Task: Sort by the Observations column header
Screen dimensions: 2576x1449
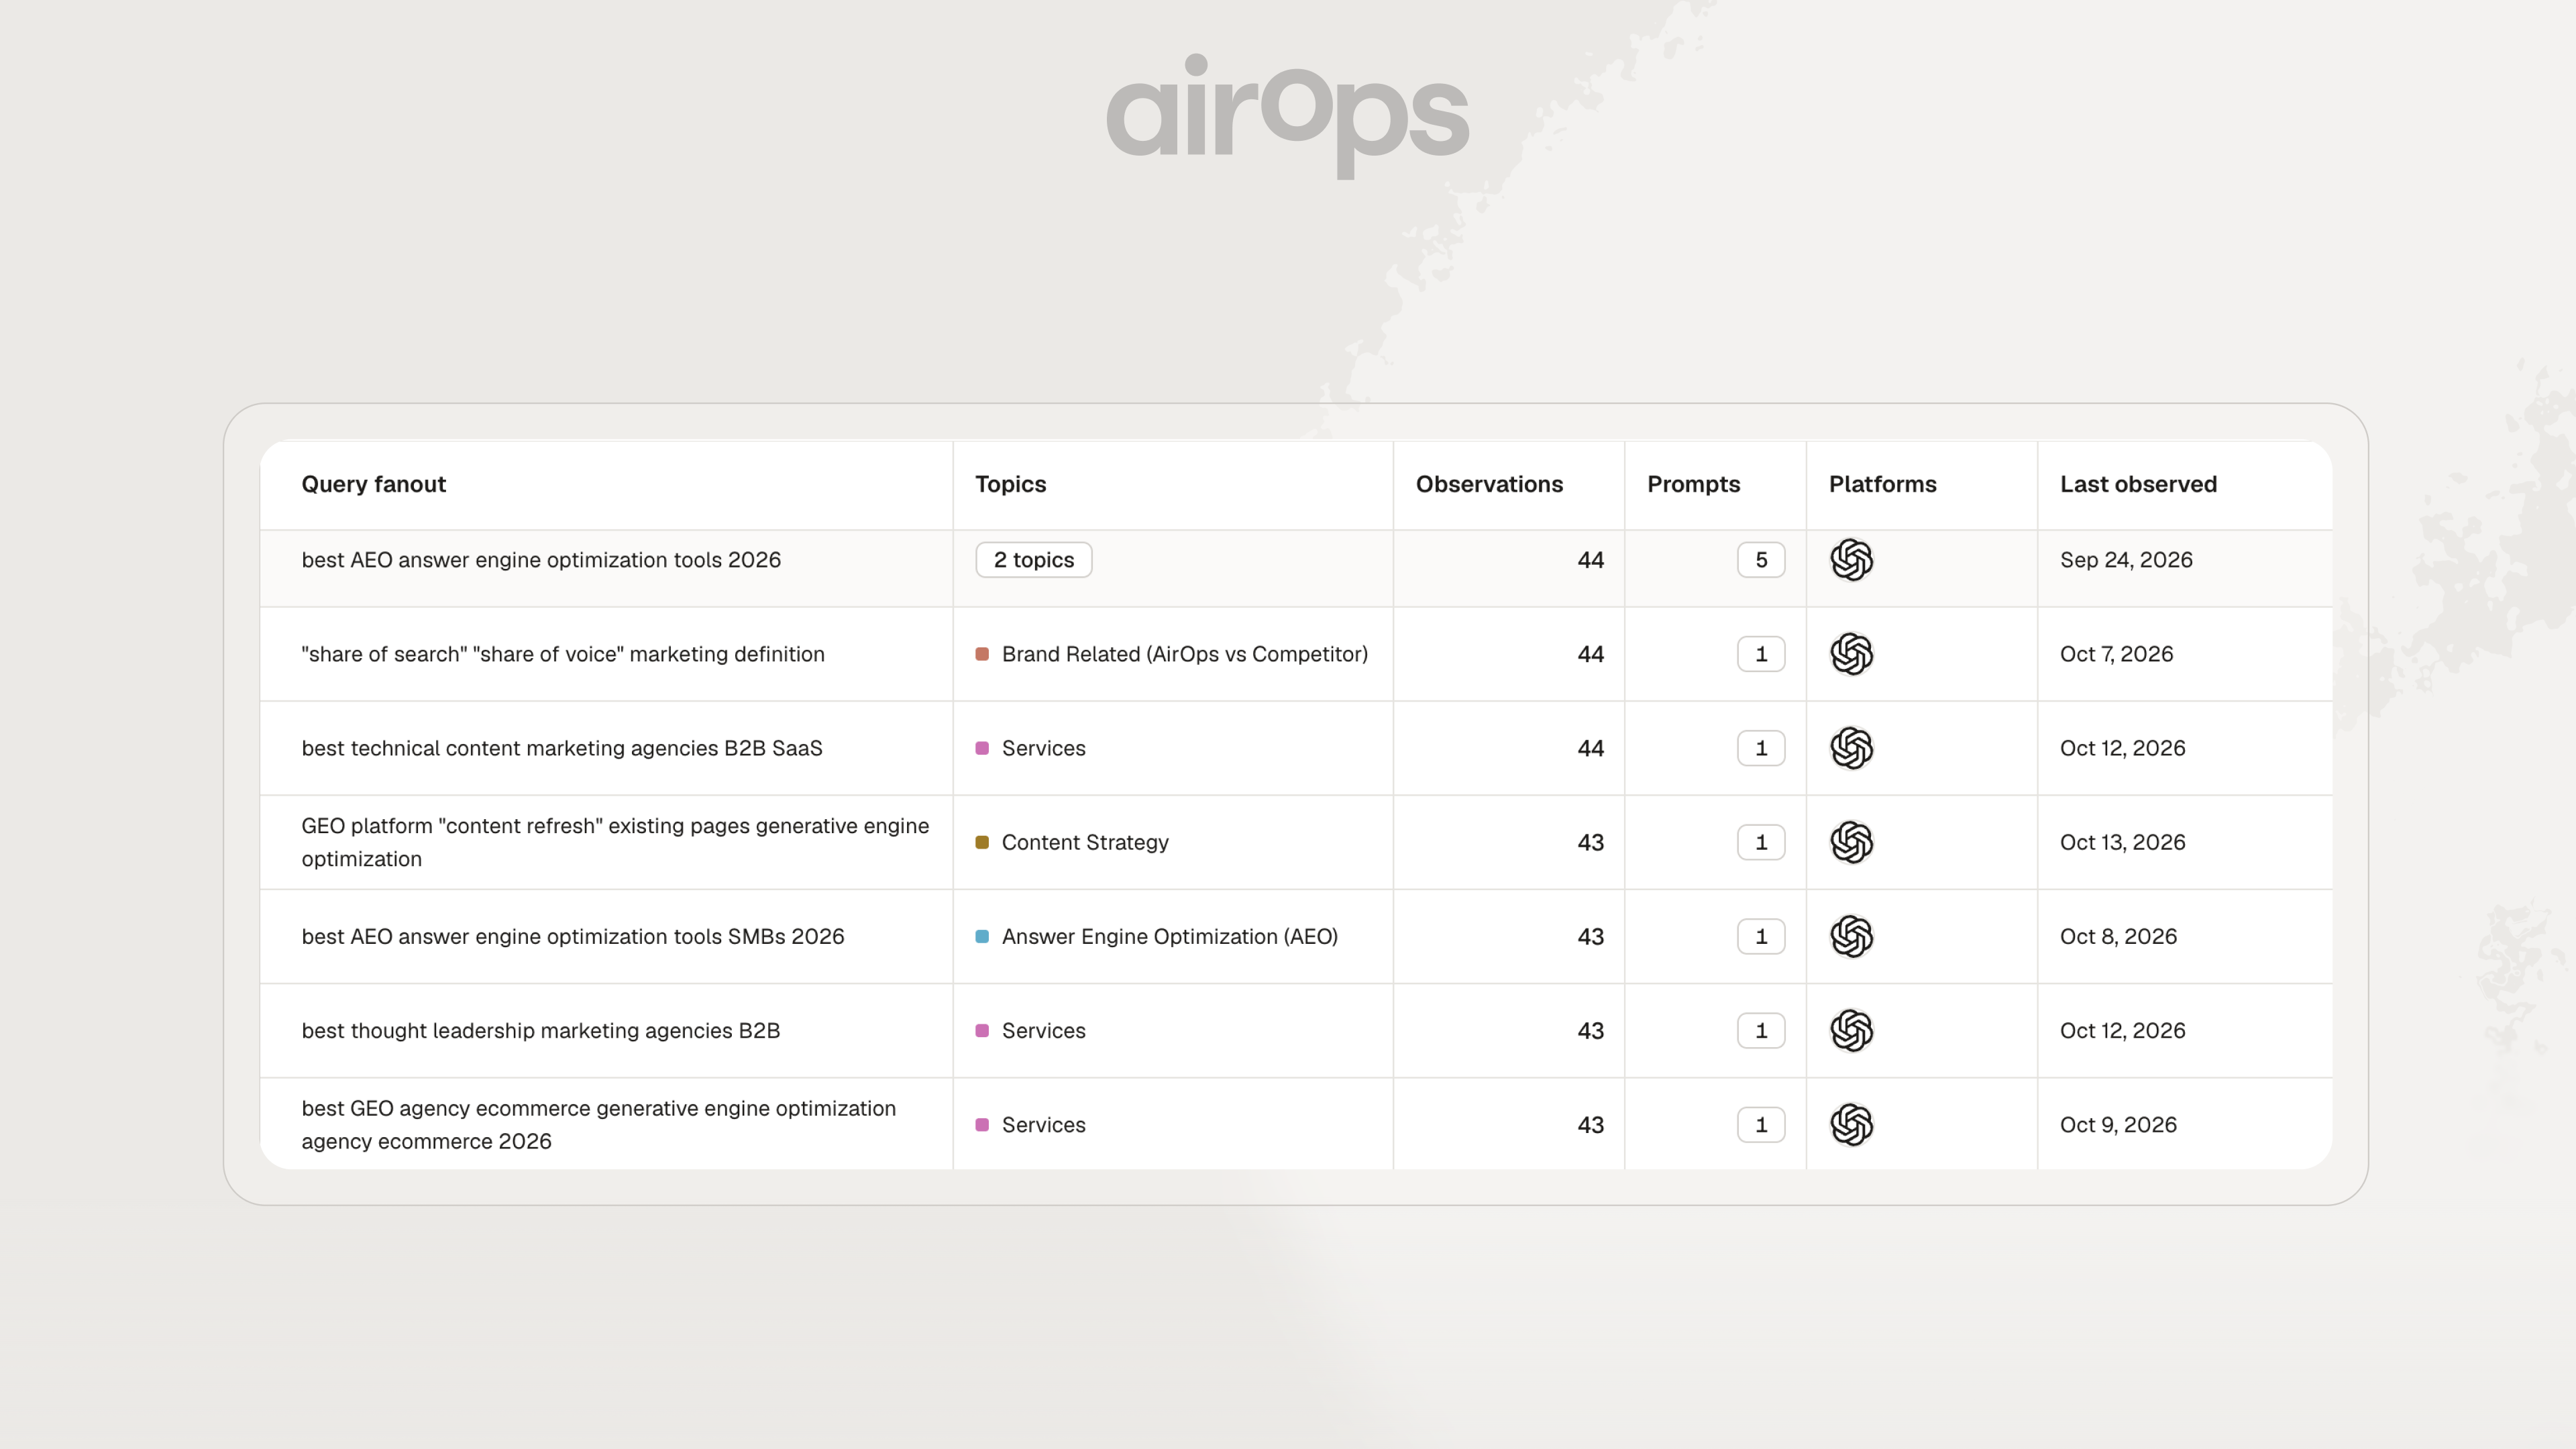Action: click(1489, 484)
